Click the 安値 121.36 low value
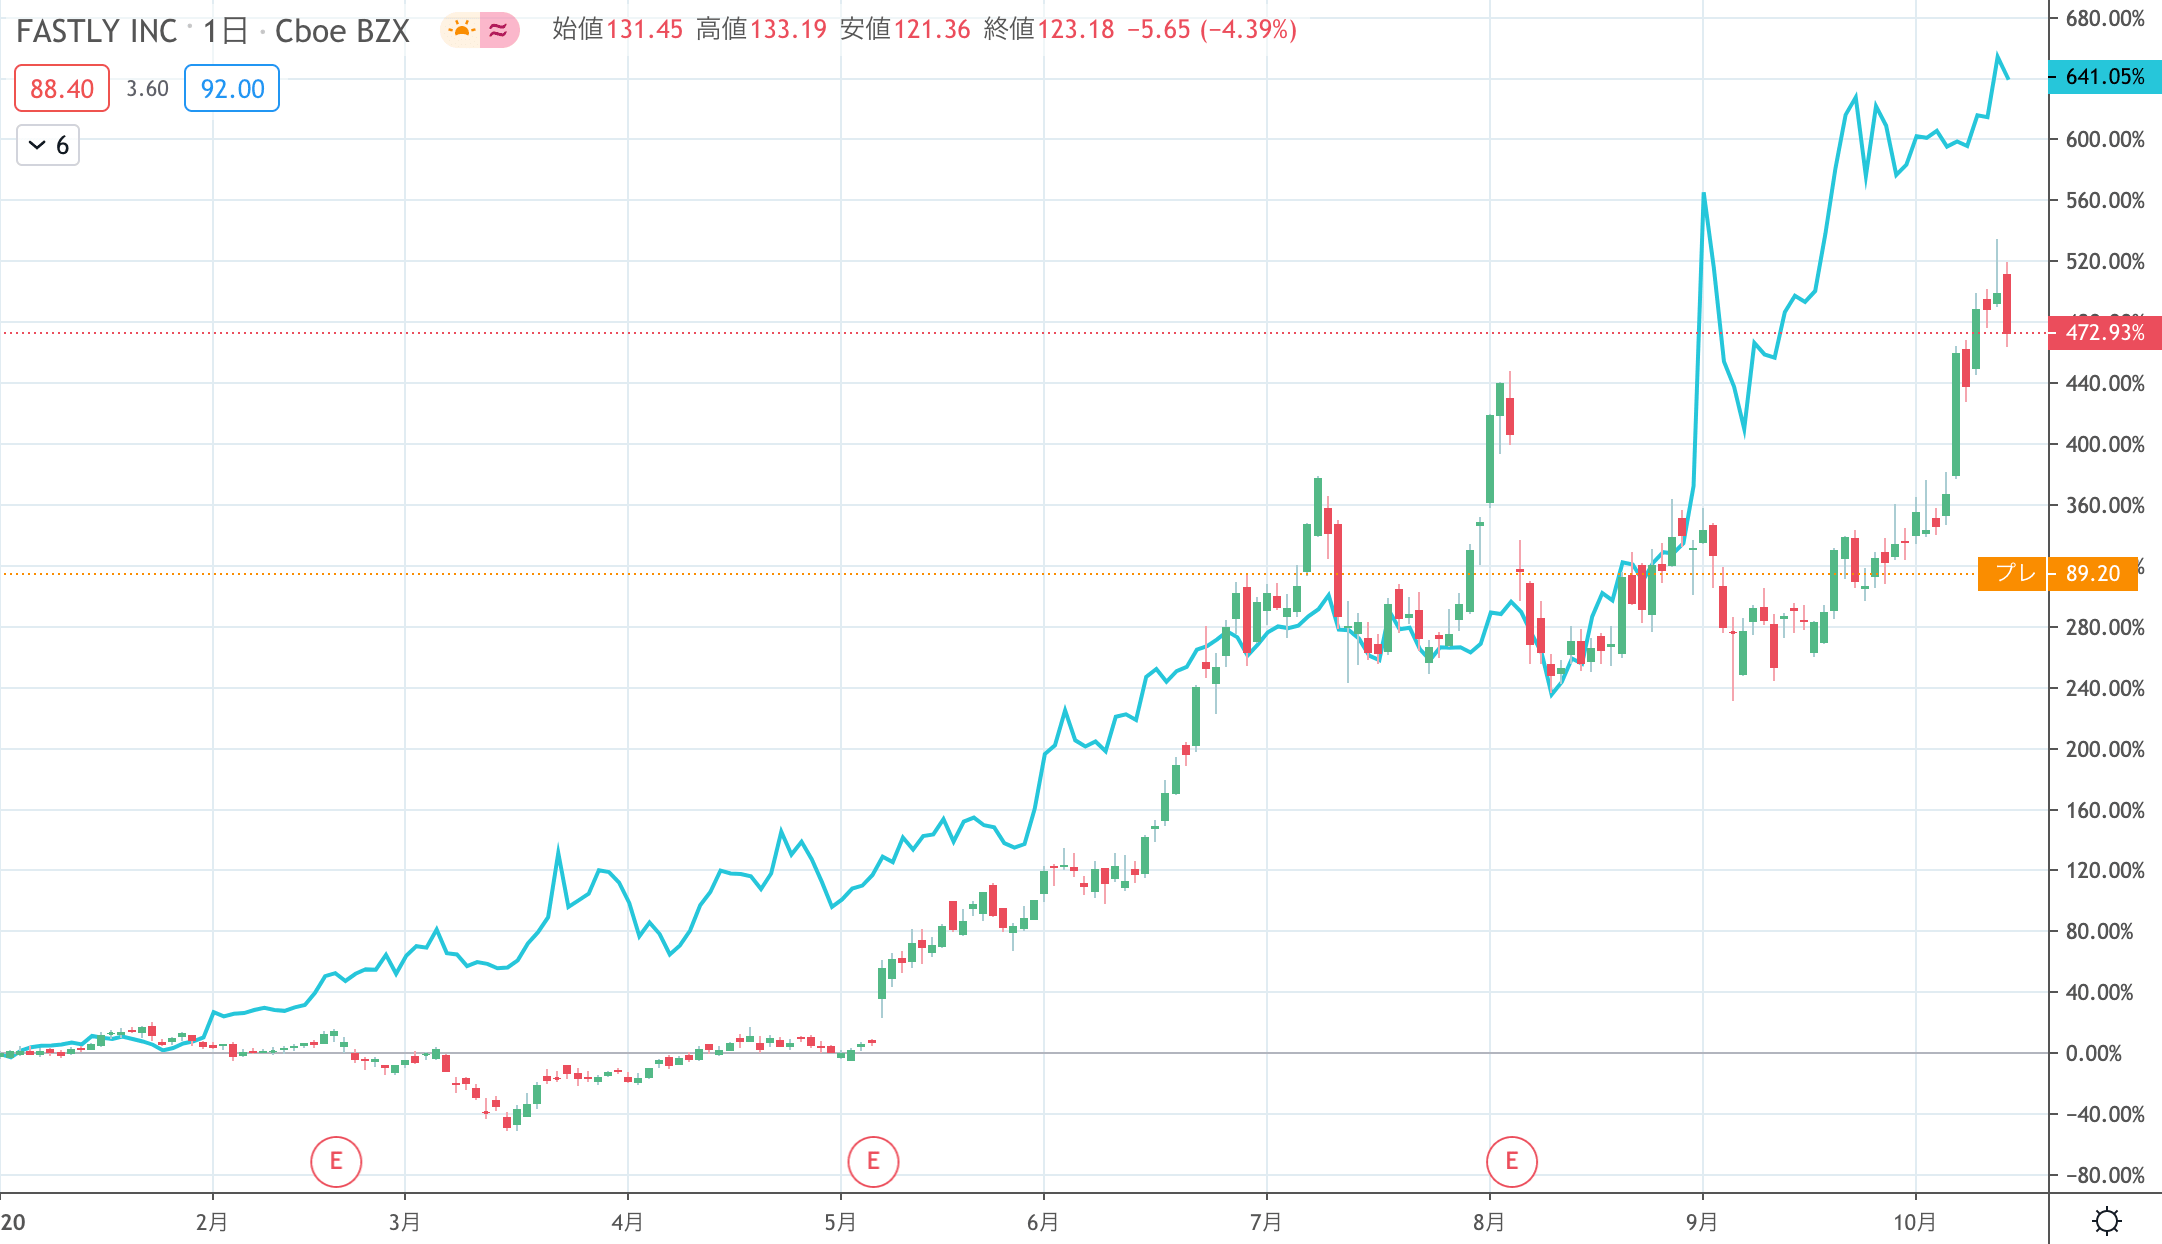2162x1244 pixels. (905, 29)
